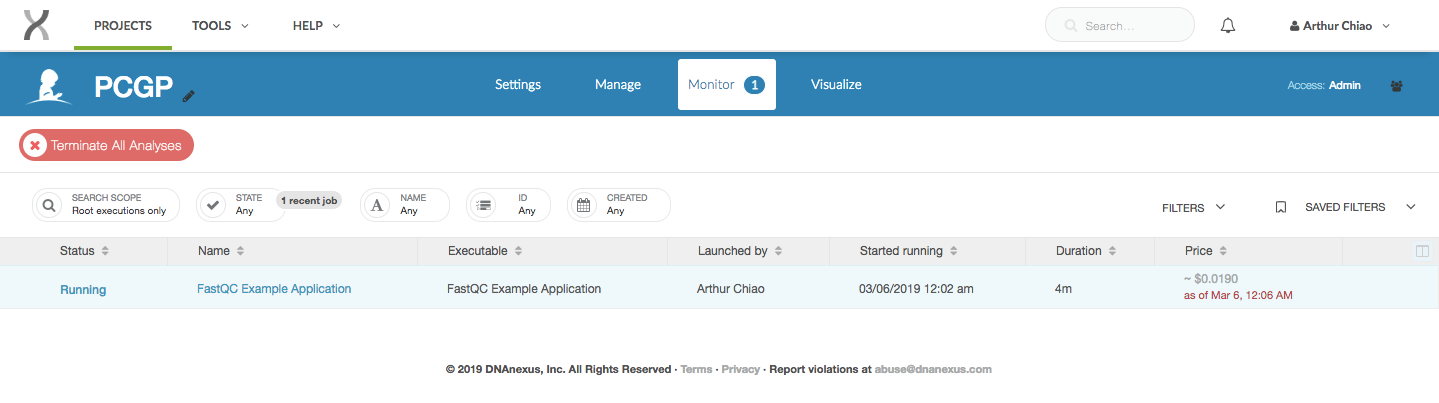Select the Monitor tab

pos(727,85)
